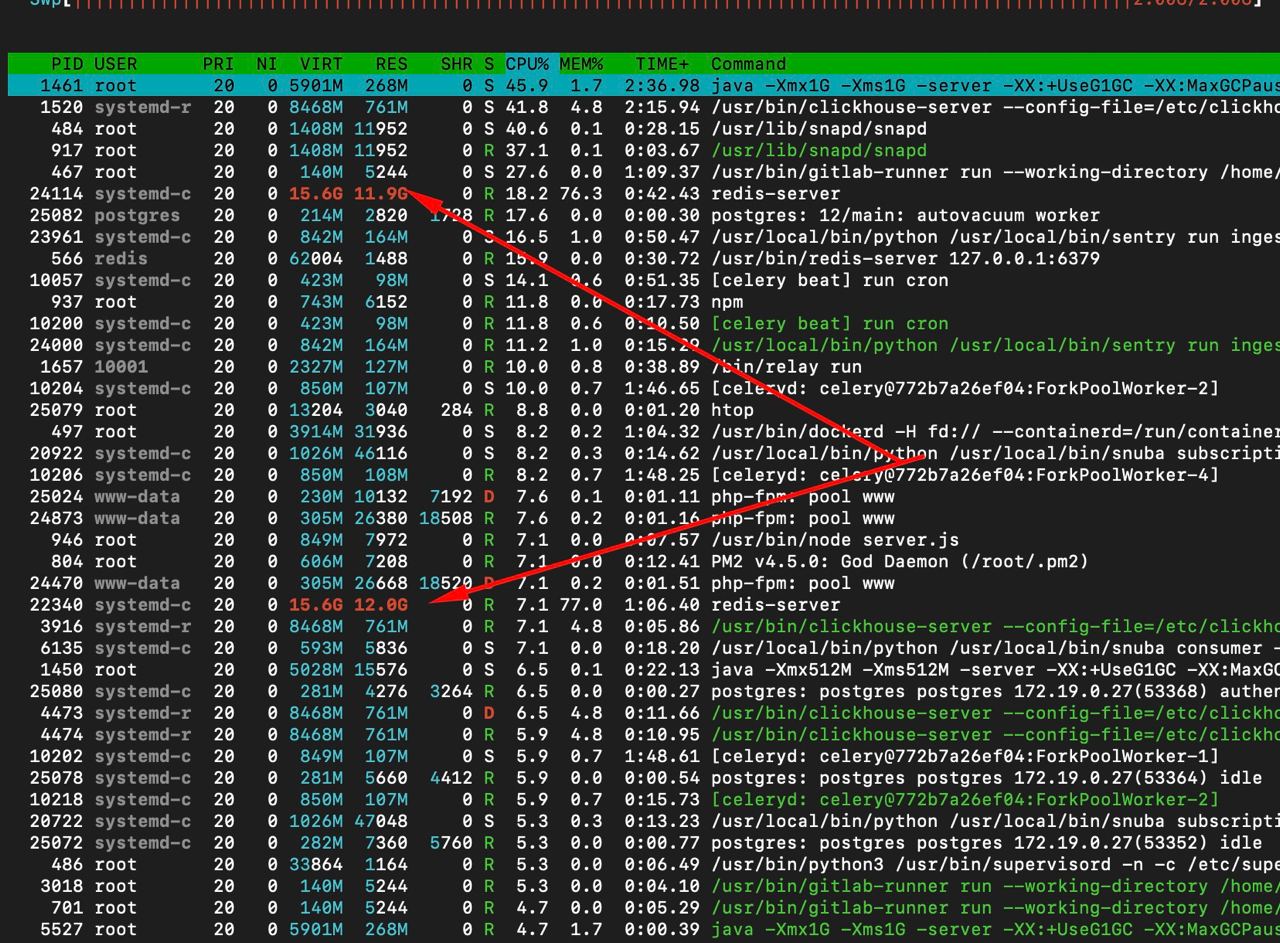The image size is (1280, 943).
Task: Click the Command column header
Action: pyautogui.click(x=748, y=64)
